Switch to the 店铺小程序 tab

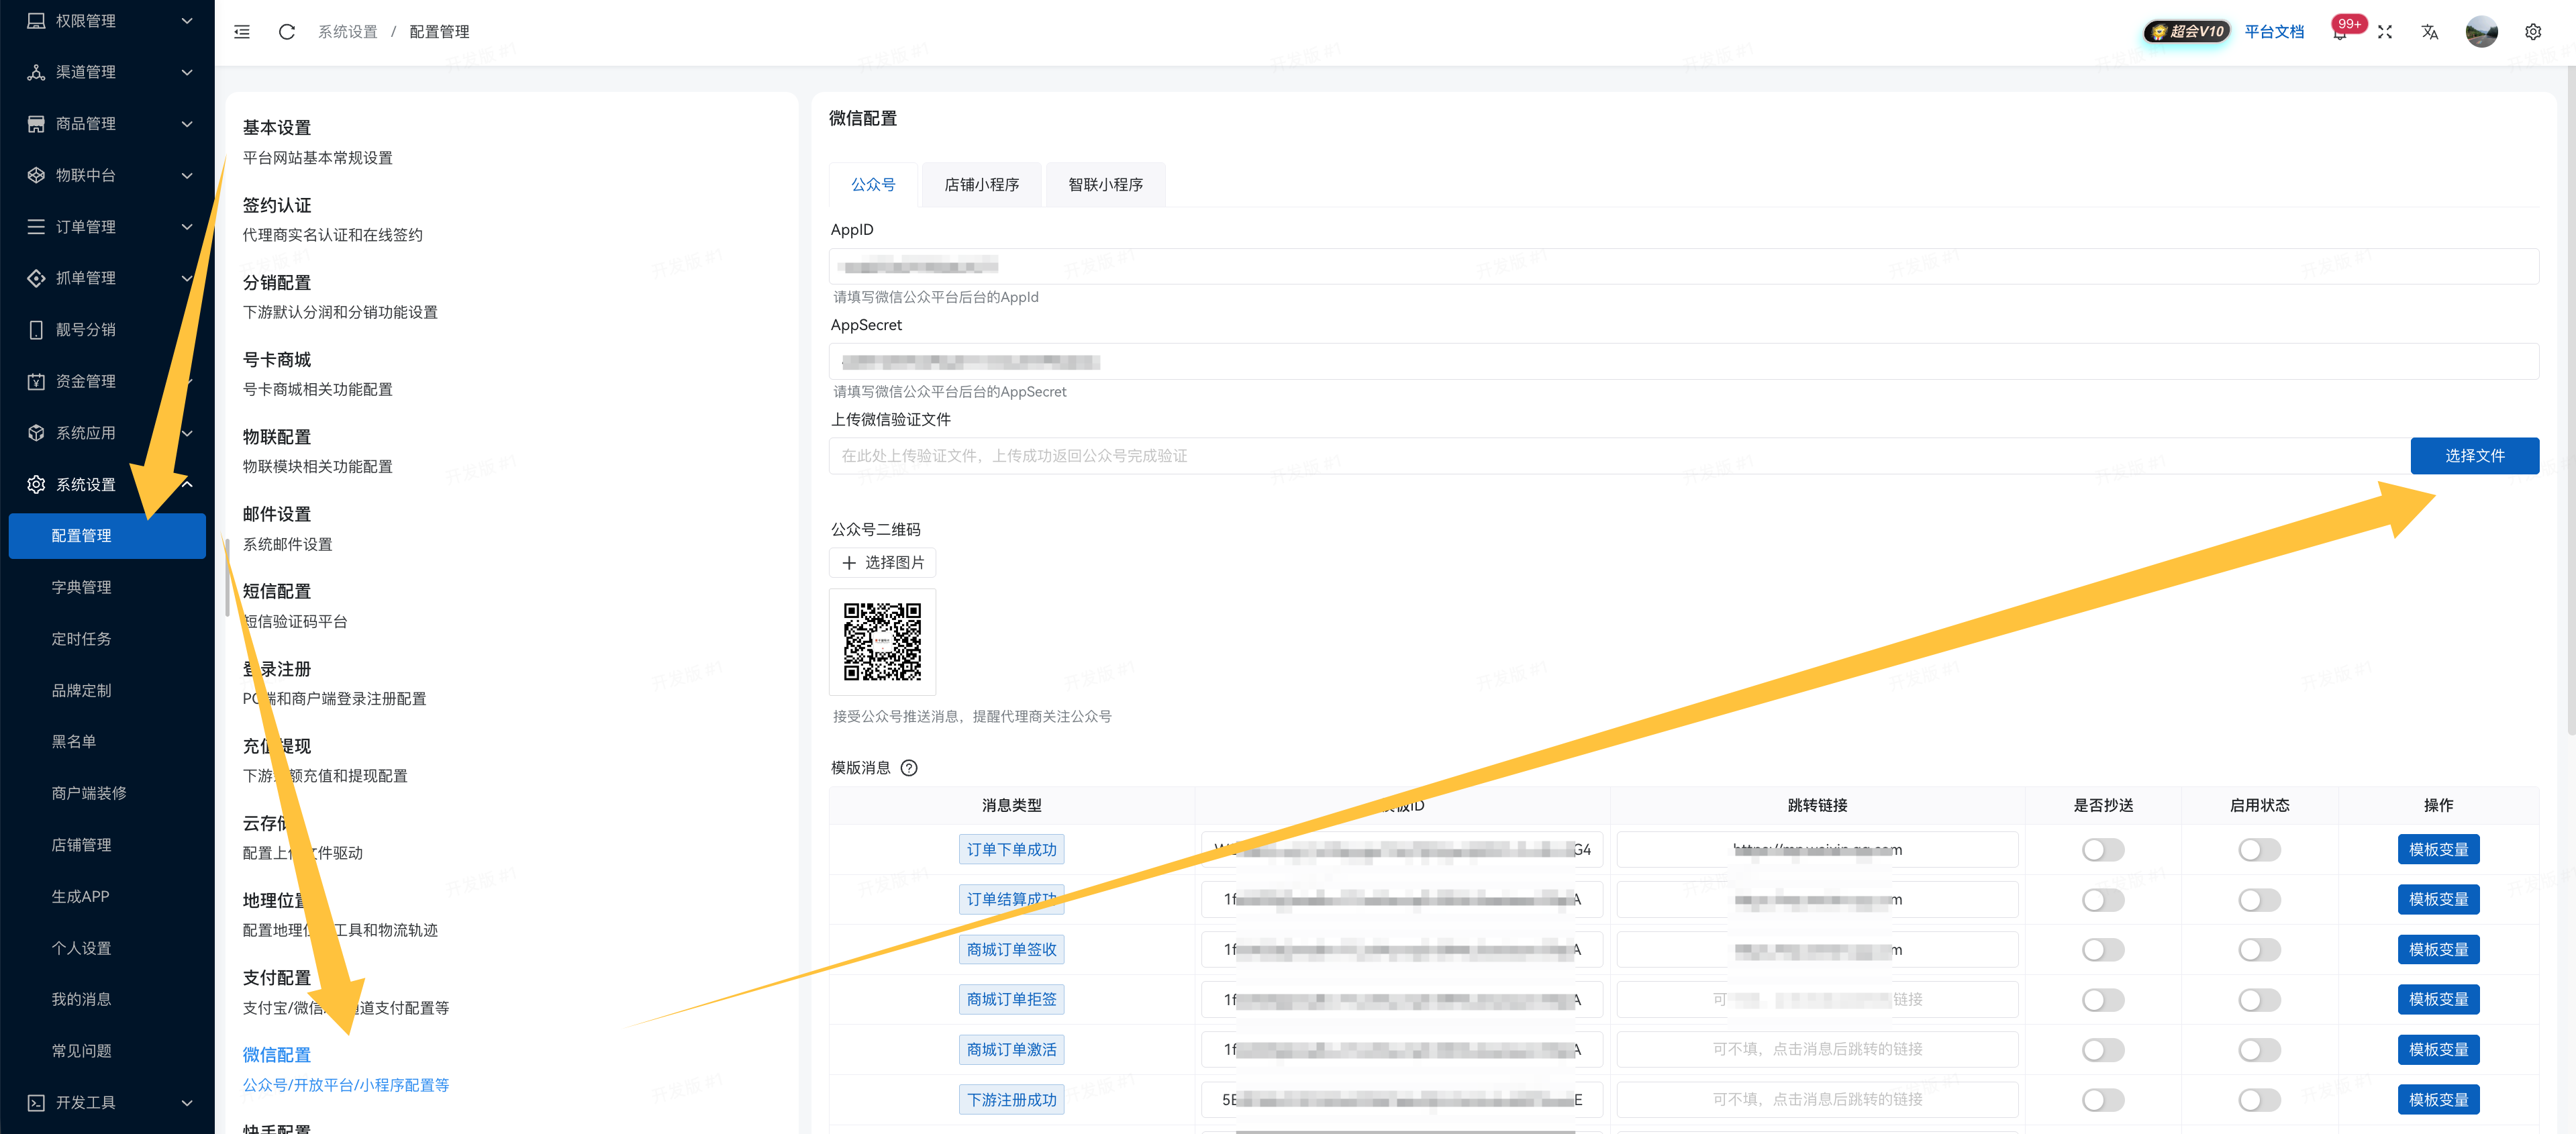(981, 185)
